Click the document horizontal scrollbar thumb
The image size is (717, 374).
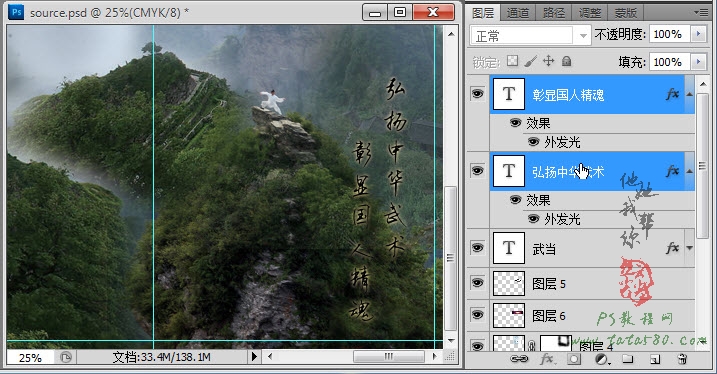(x=389, y=356)
